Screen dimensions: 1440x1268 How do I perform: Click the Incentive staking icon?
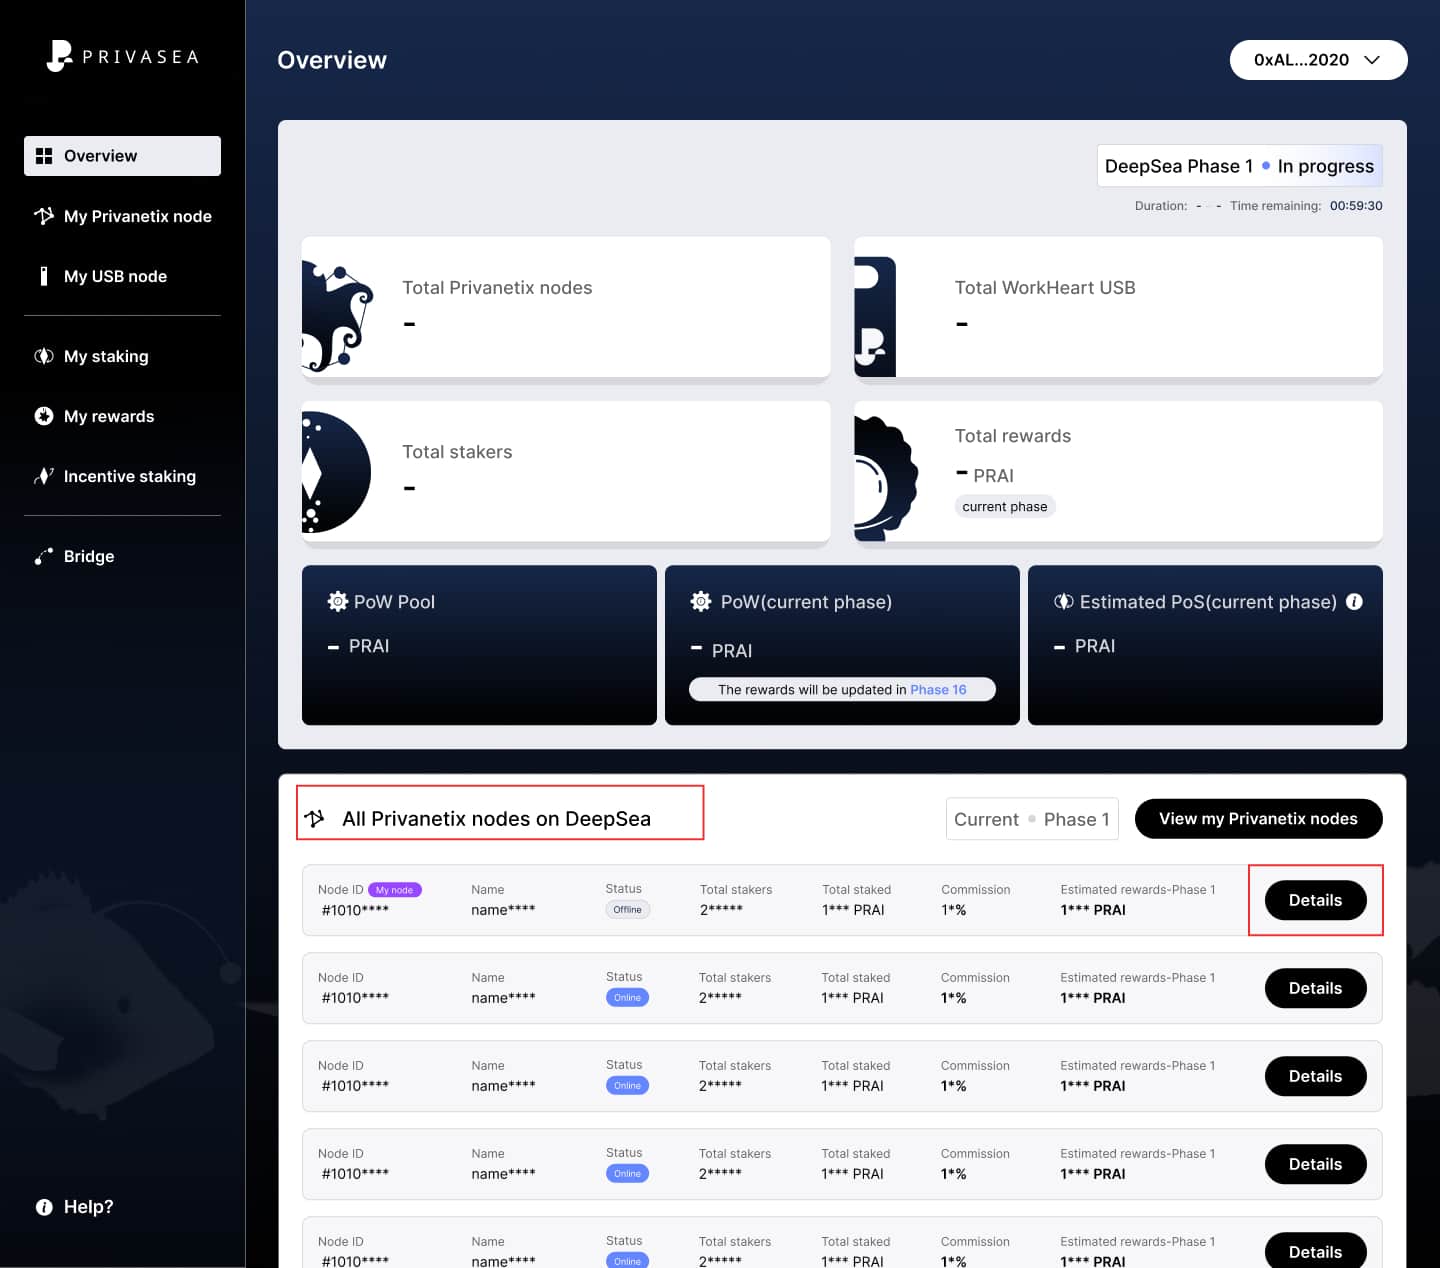(x=44, y=476)
